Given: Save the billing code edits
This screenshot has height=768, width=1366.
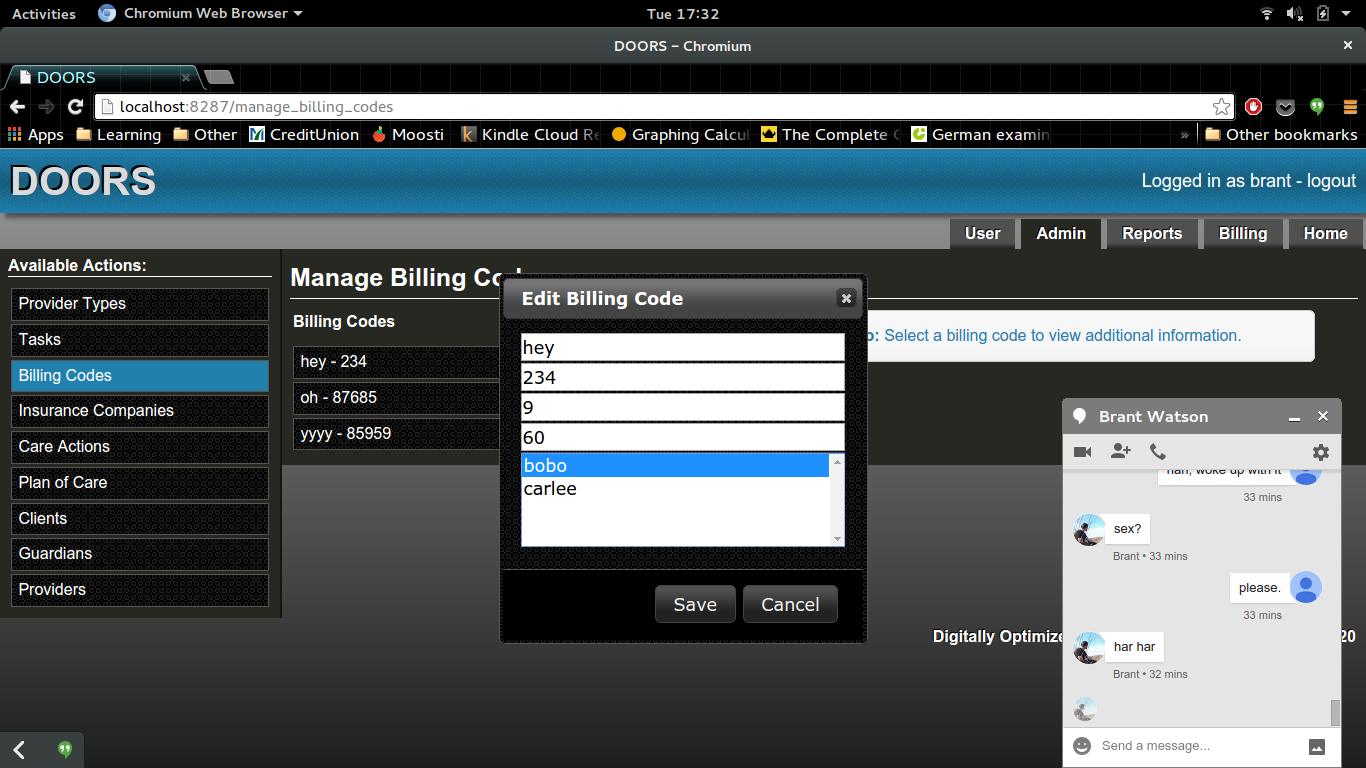Looking at the screenshot, I should [x=695, y=604].
